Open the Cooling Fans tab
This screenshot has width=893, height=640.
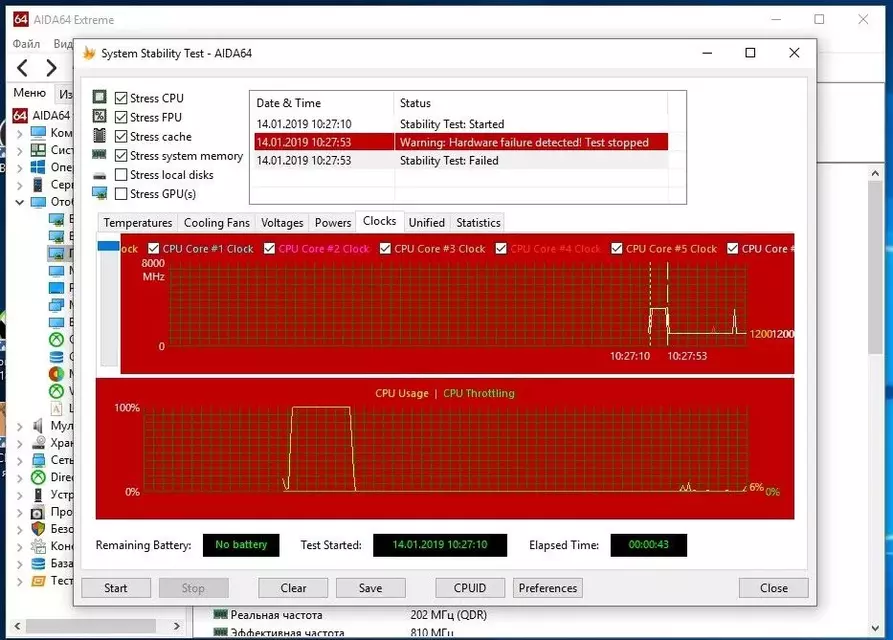[x=216, y=223]
